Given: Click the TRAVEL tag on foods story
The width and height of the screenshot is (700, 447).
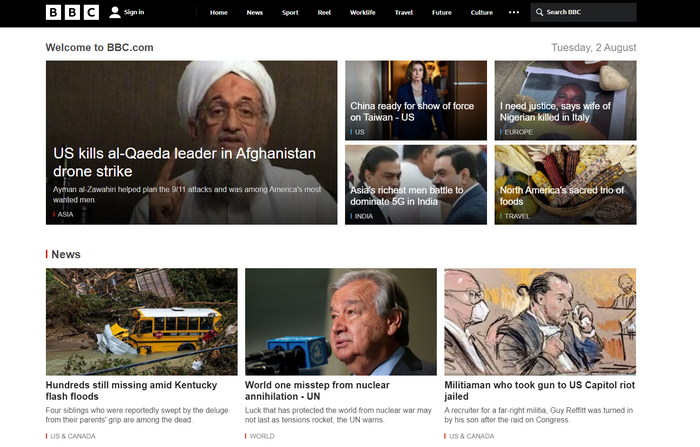Looking at the screenshot, I should (517, 216).
